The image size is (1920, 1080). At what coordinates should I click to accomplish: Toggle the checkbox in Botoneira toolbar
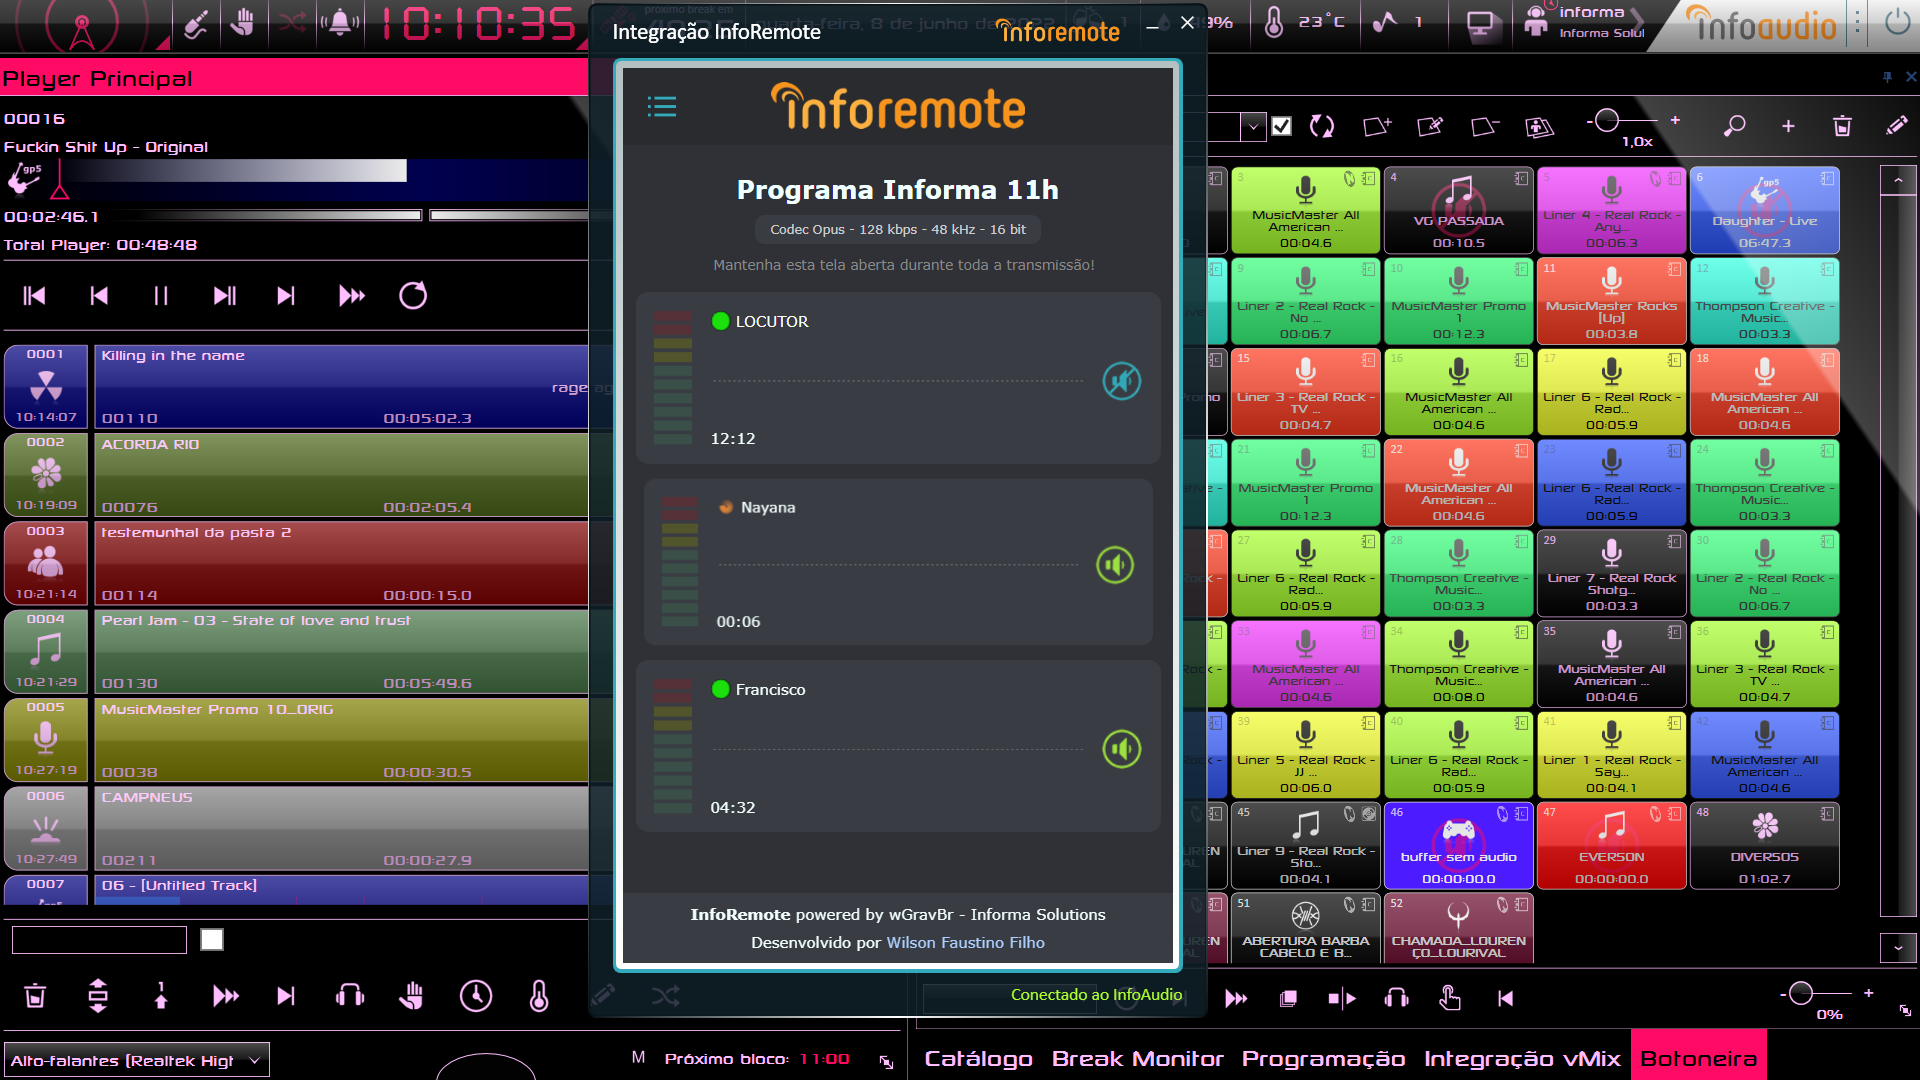[x=1282, y=126]
